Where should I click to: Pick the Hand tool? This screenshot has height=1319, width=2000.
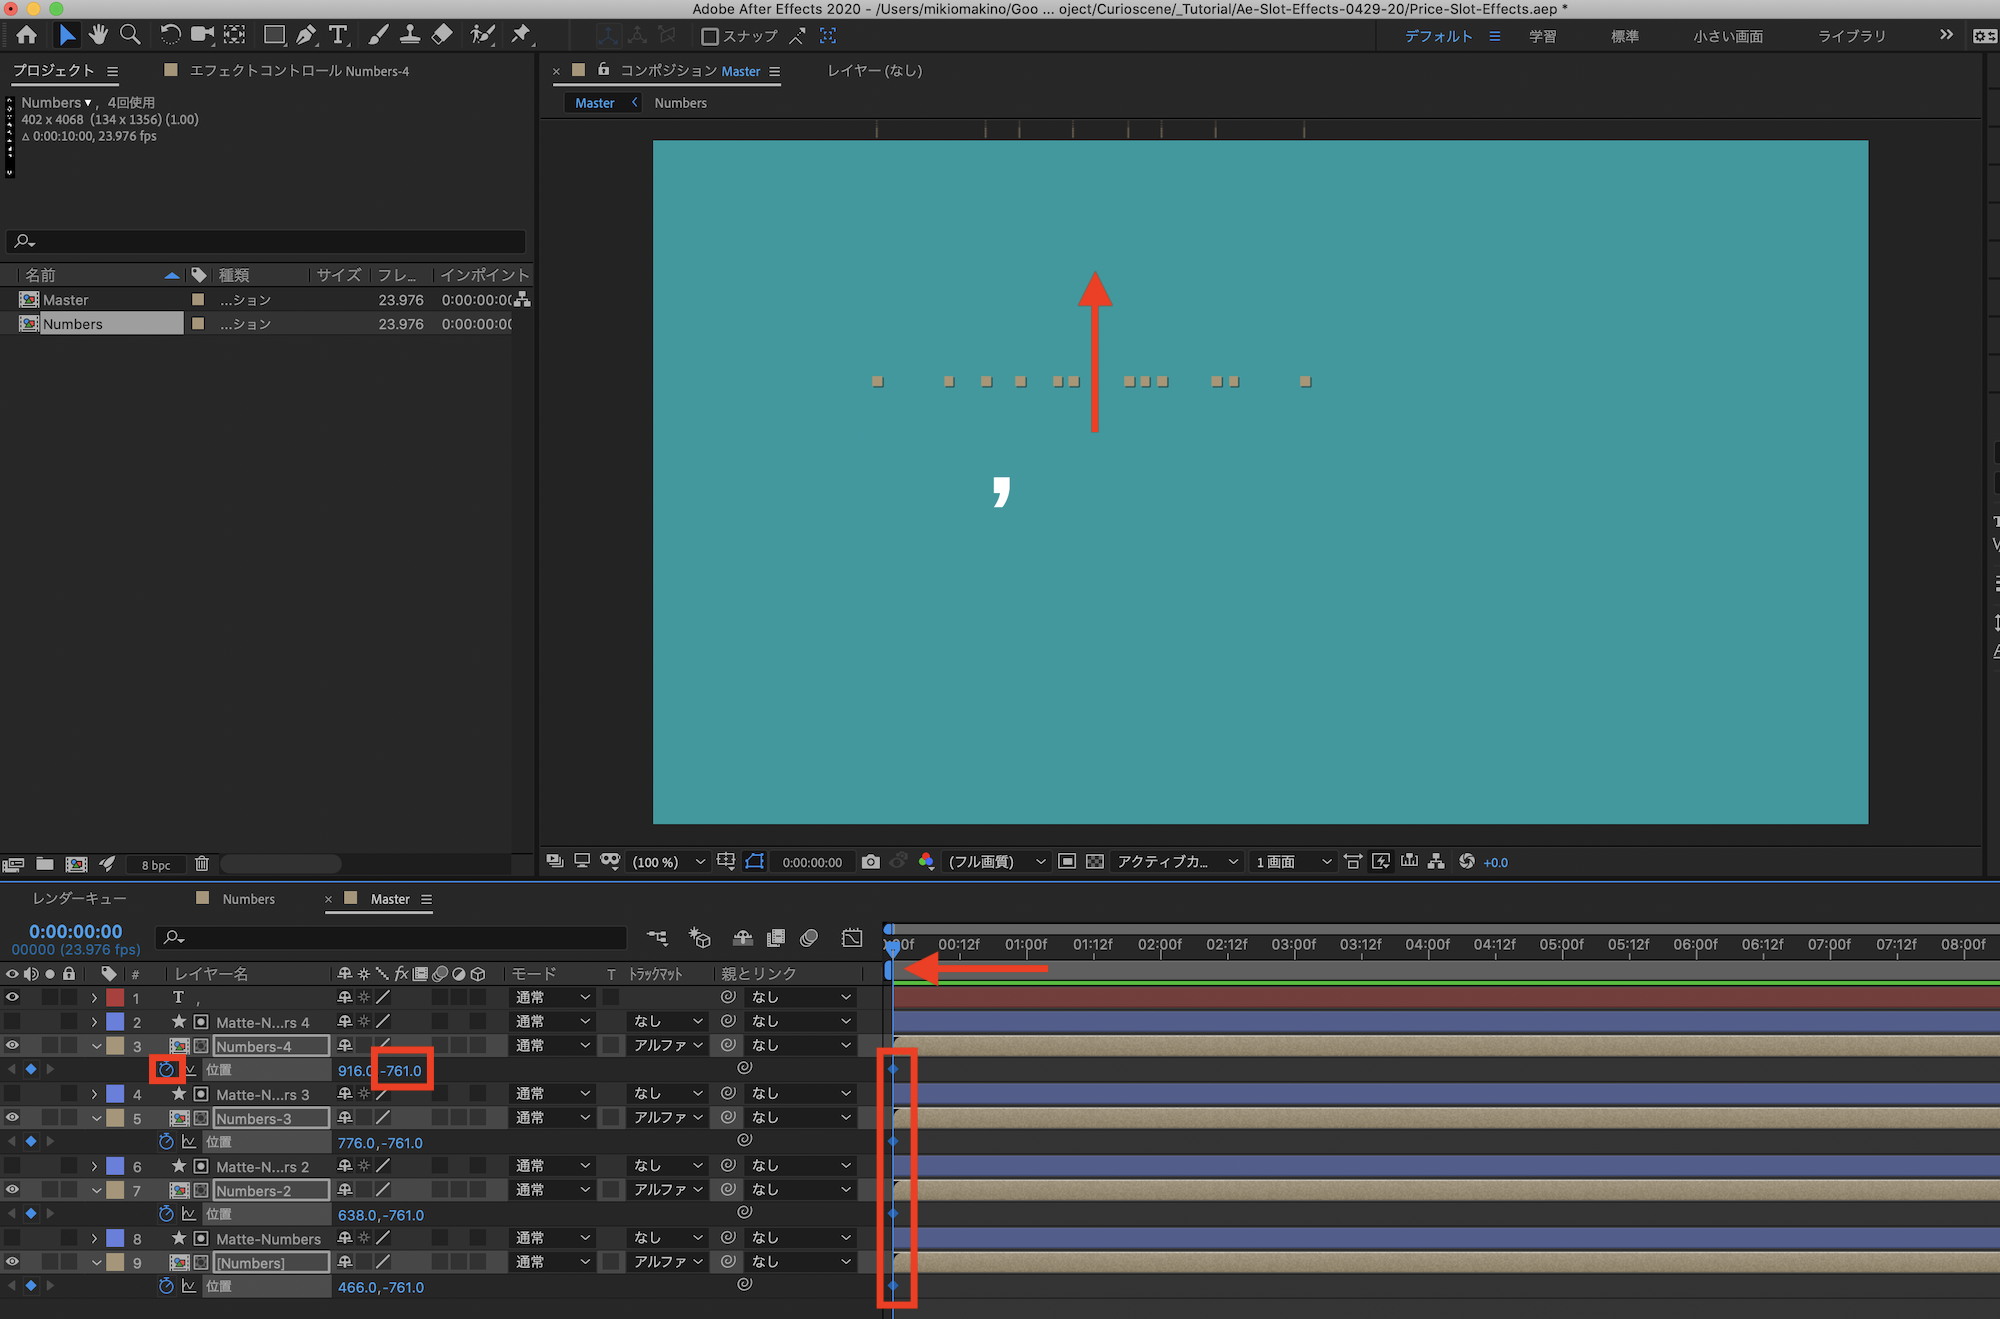pos(98,35)
